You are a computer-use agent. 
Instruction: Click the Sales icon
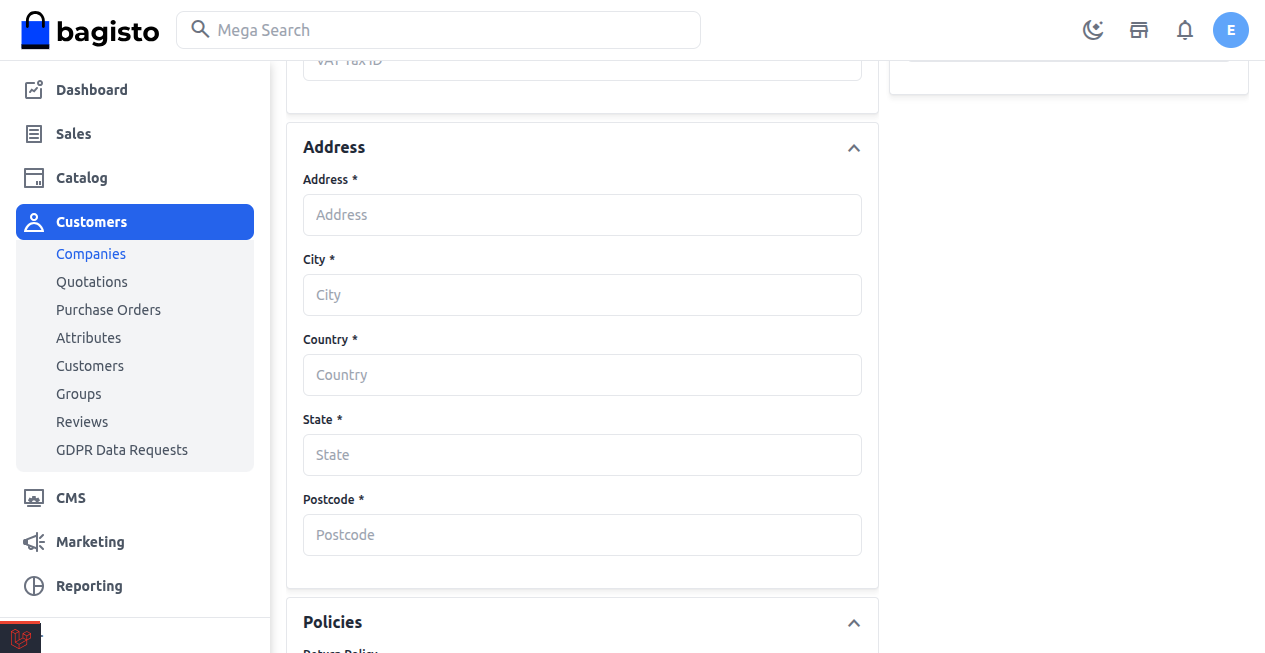[x=33, y=133]
